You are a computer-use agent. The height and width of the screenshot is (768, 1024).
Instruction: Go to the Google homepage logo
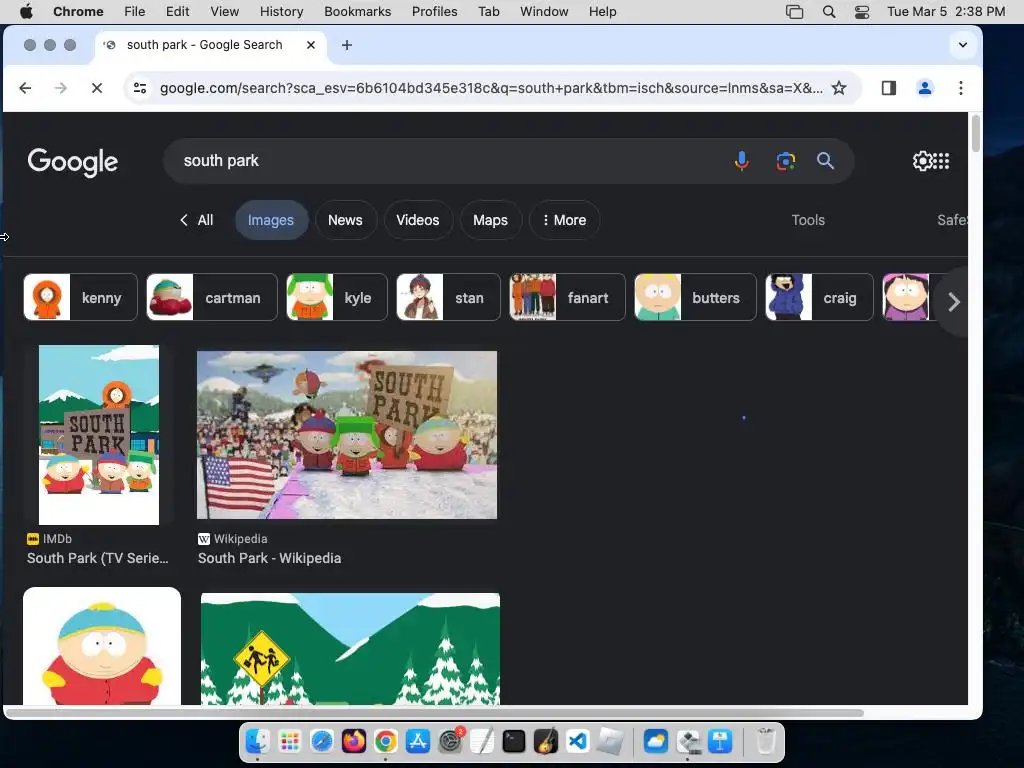click(x=72, y=162)
